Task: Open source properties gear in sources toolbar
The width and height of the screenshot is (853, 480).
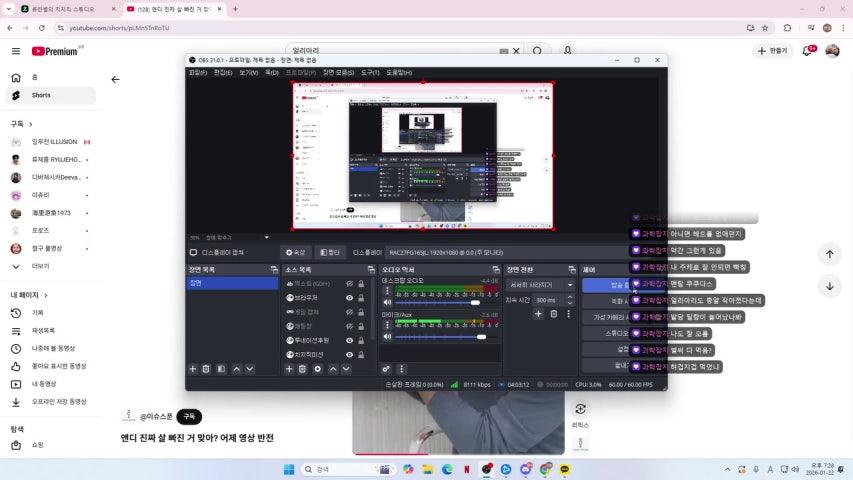Action: [318, 369]
